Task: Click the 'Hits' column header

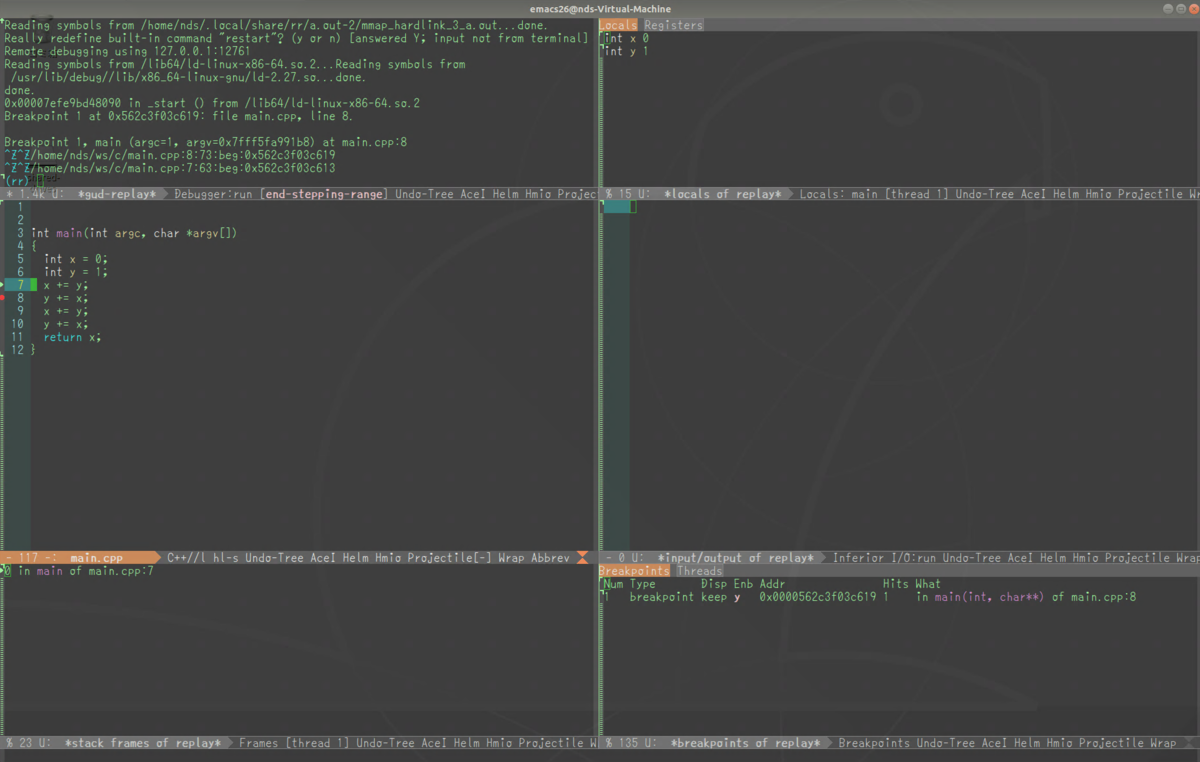Action: coord(895,584)
